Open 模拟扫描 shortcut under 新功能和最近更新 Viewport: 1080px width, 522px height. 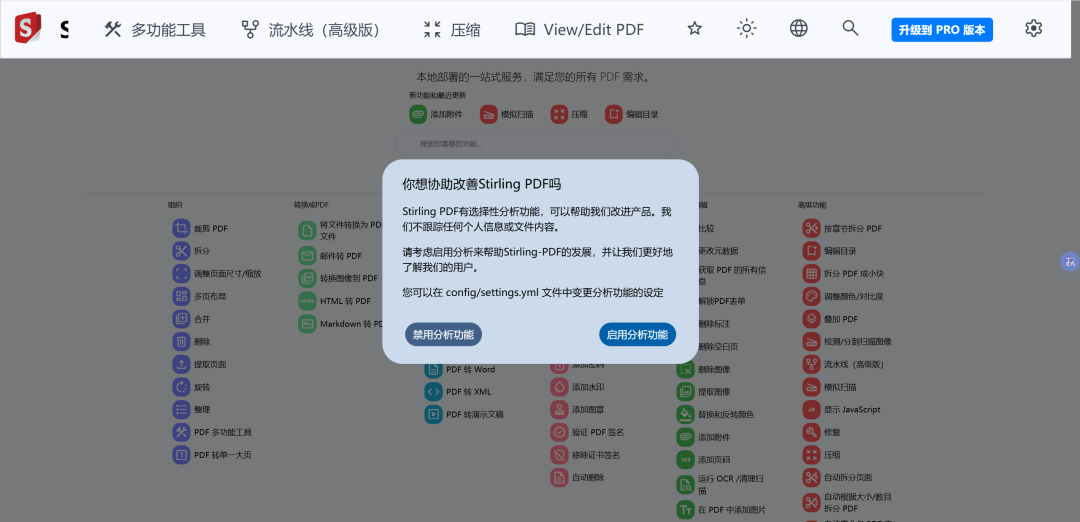pos(507,114)
